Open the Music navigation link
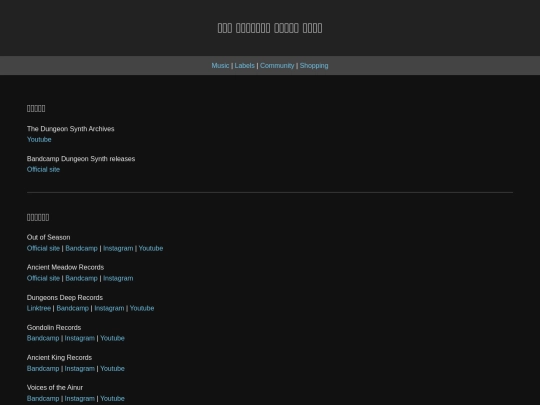 tap(220, 65)
